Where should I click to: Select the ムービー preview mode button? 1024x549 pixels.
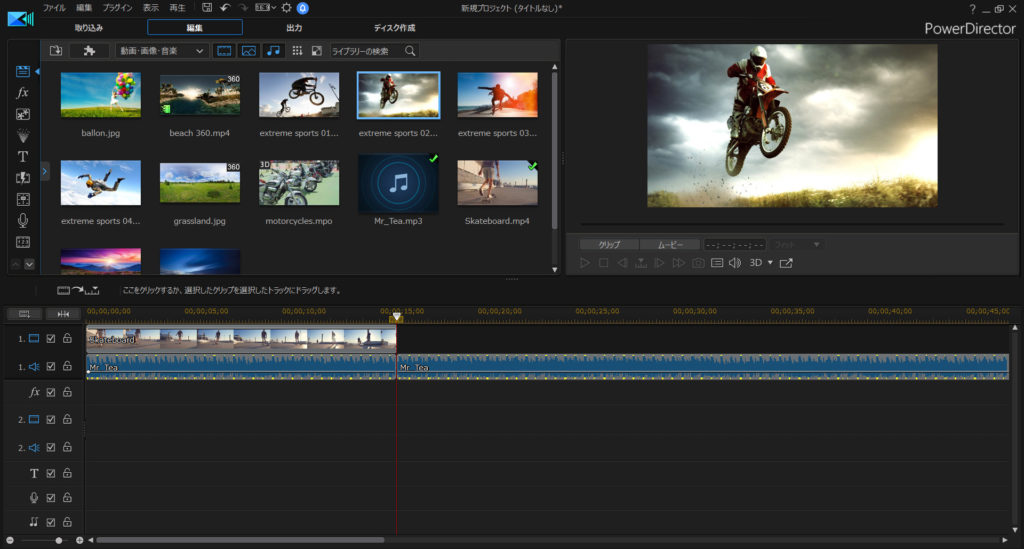click(x=669, y=244)
